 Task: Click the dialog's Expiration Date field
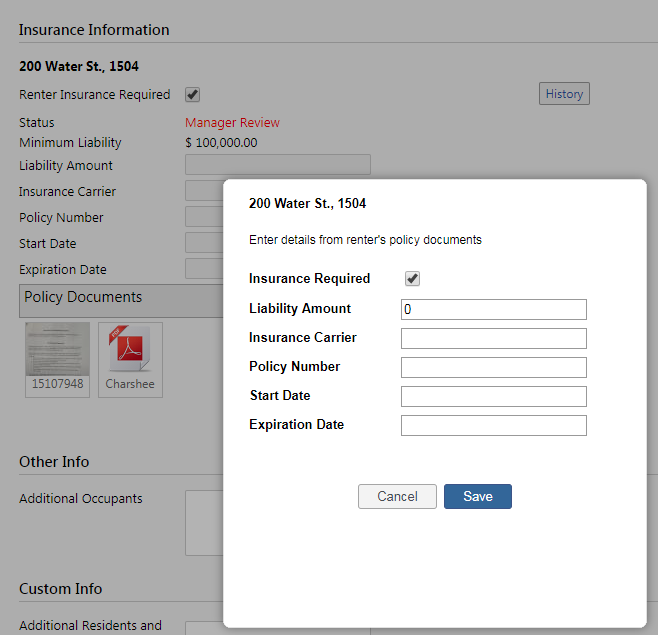point(493,426)
